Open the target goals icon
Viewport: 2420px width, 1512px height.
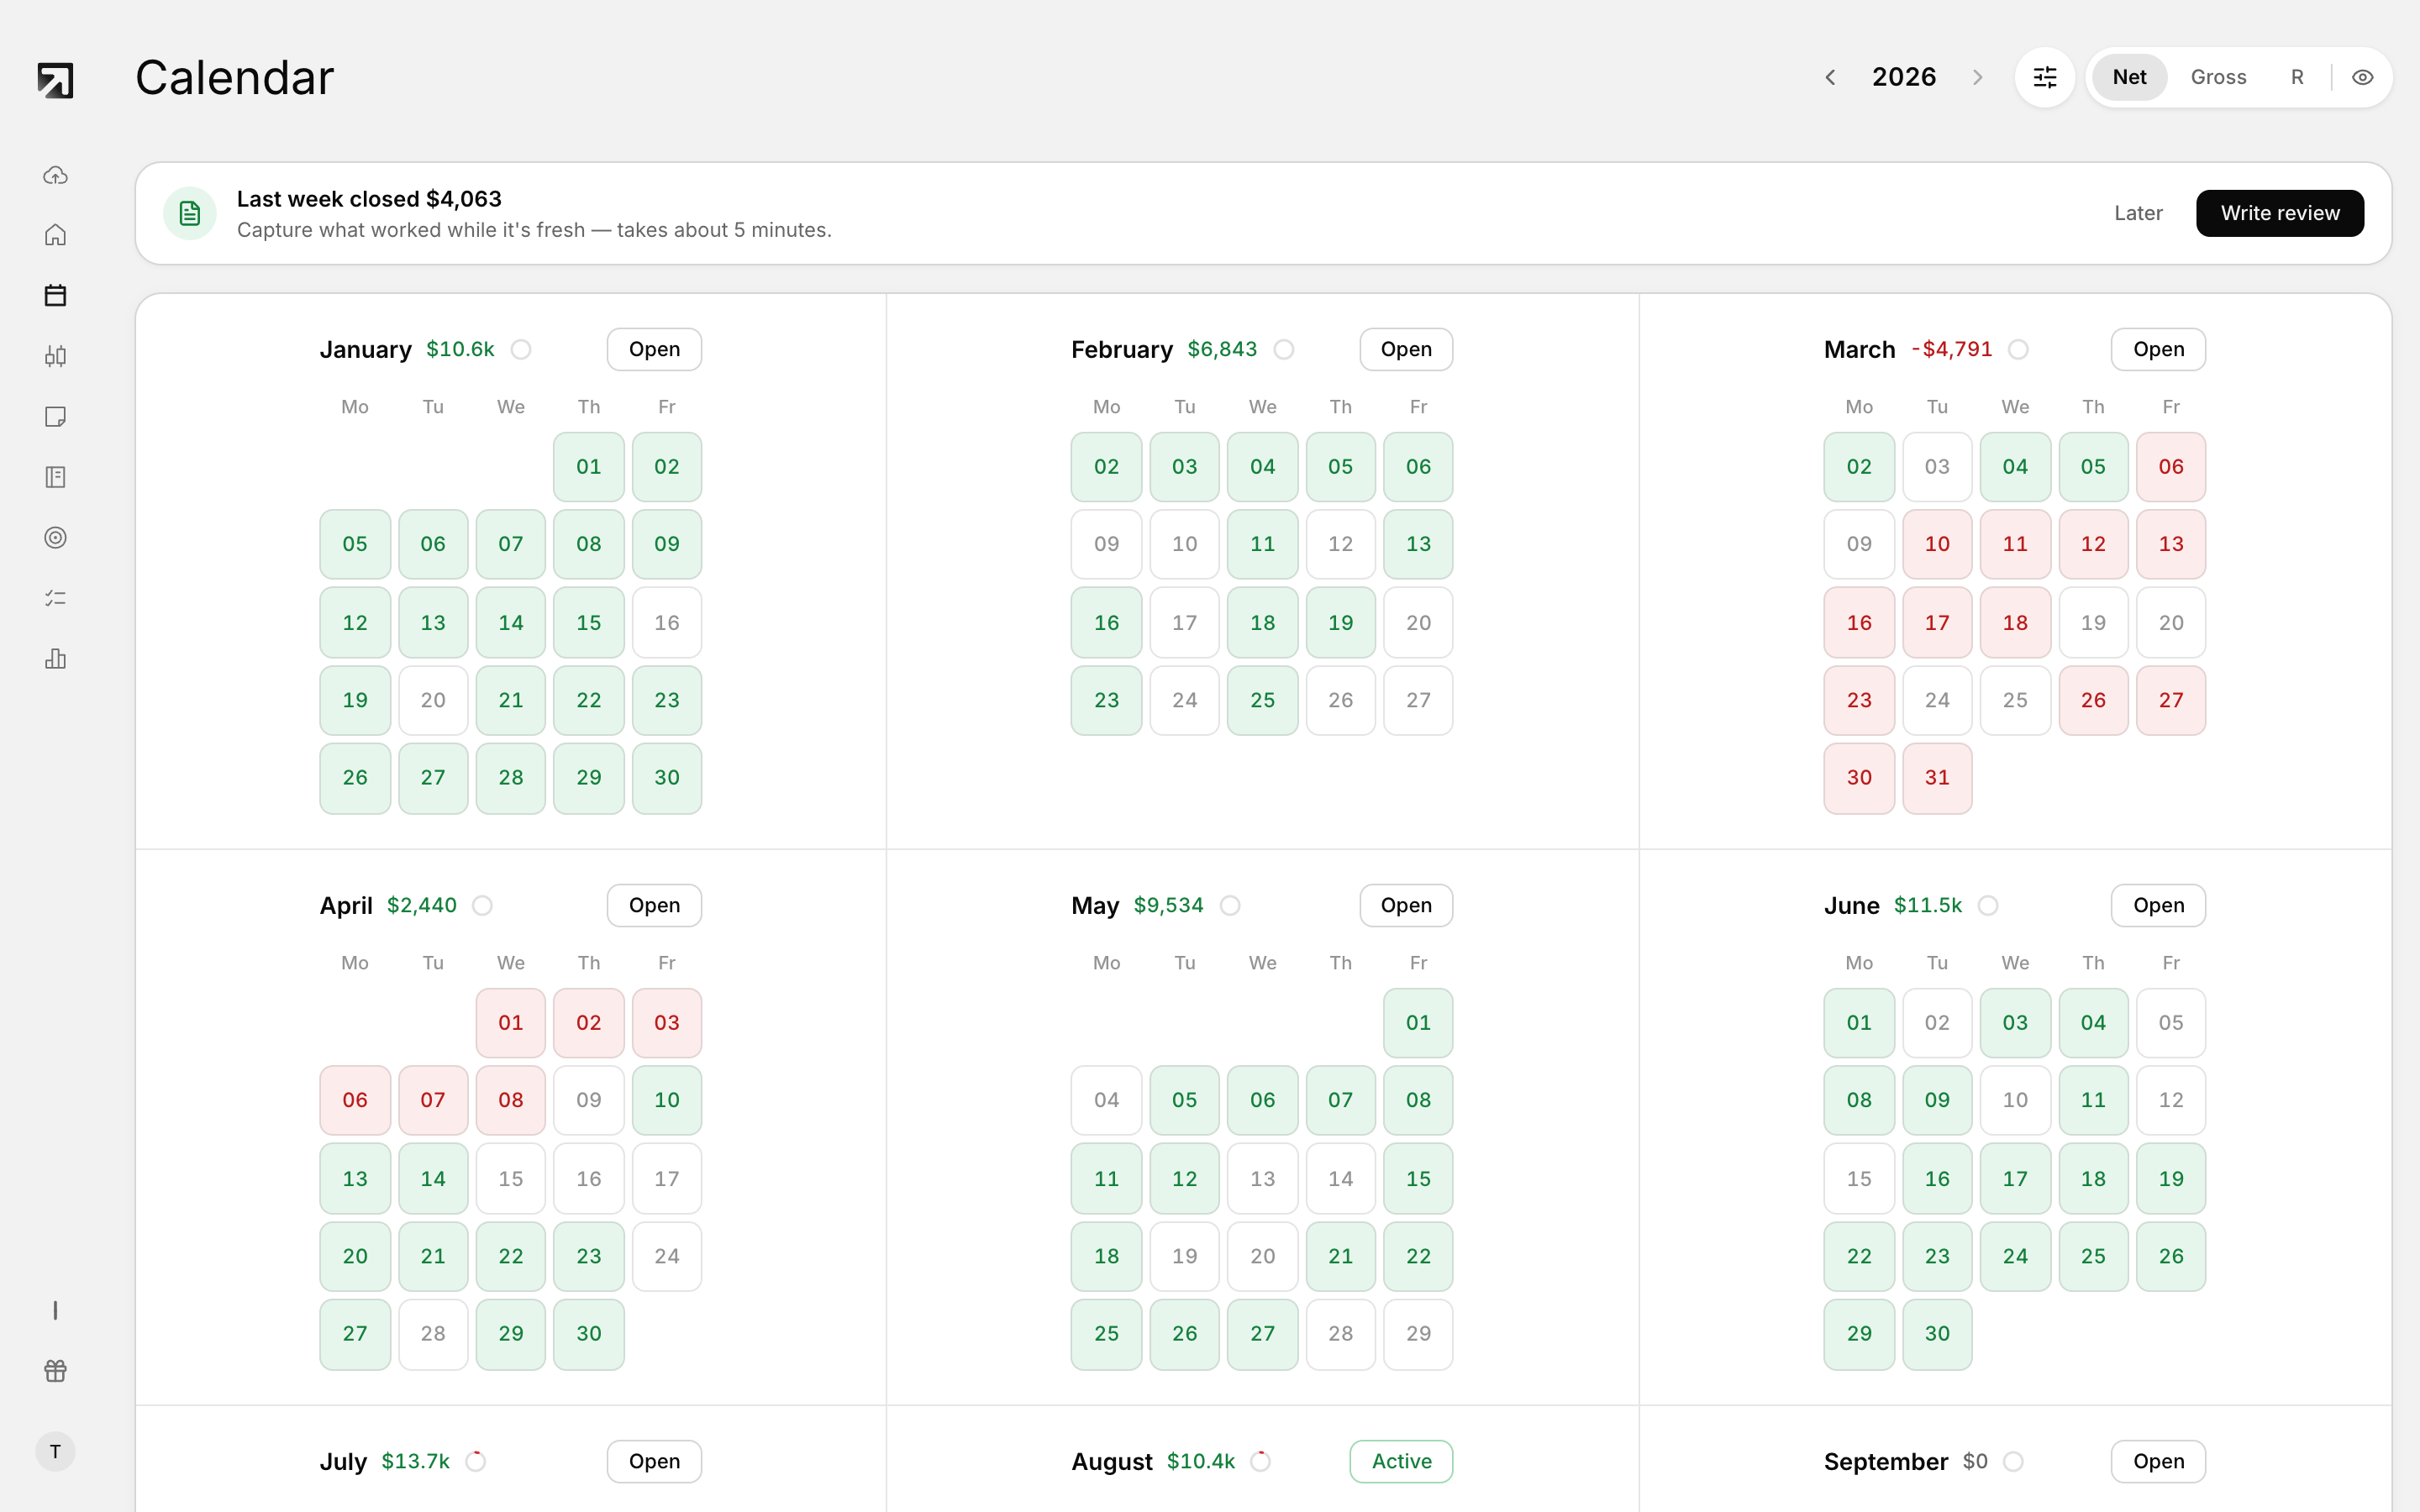pos(55,538)
